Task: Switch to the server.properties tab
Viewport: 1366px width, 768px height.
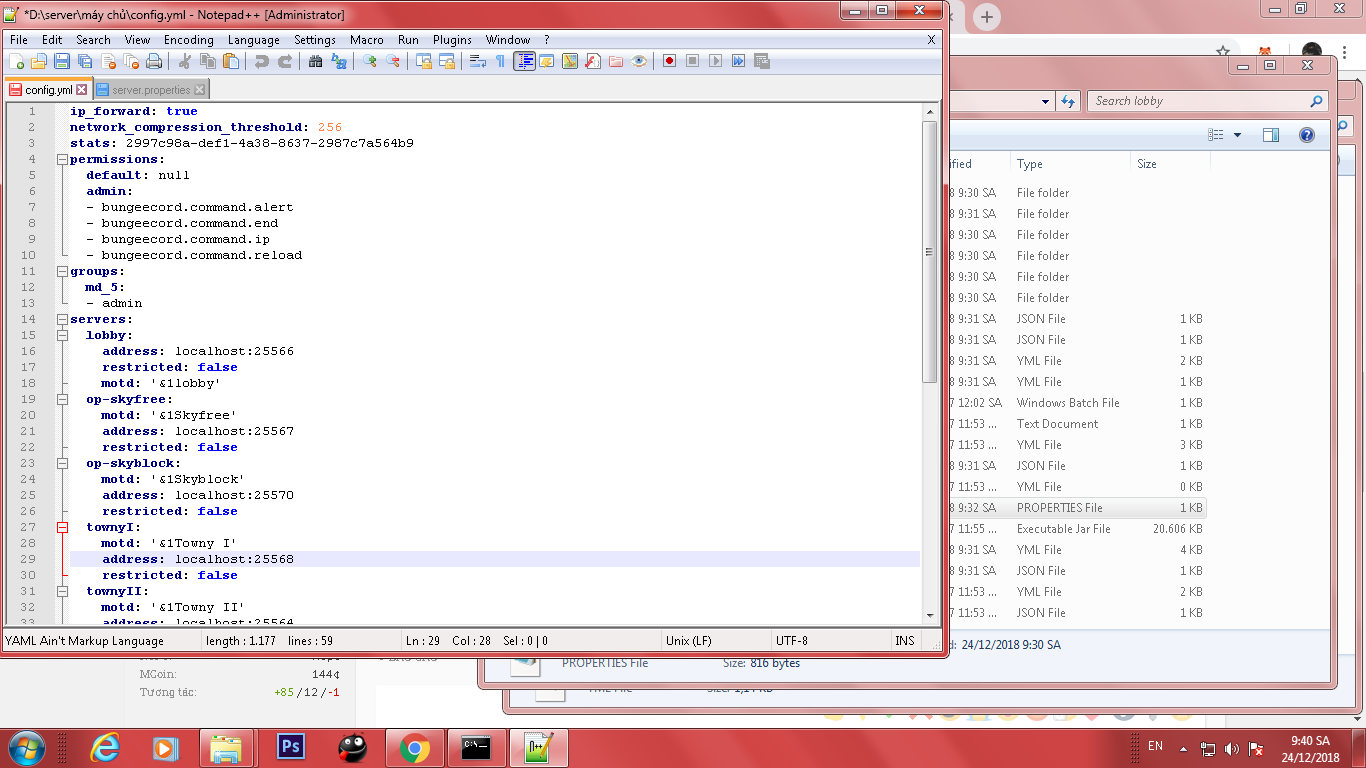Action: pyautogui.click(x=150, y=90)
